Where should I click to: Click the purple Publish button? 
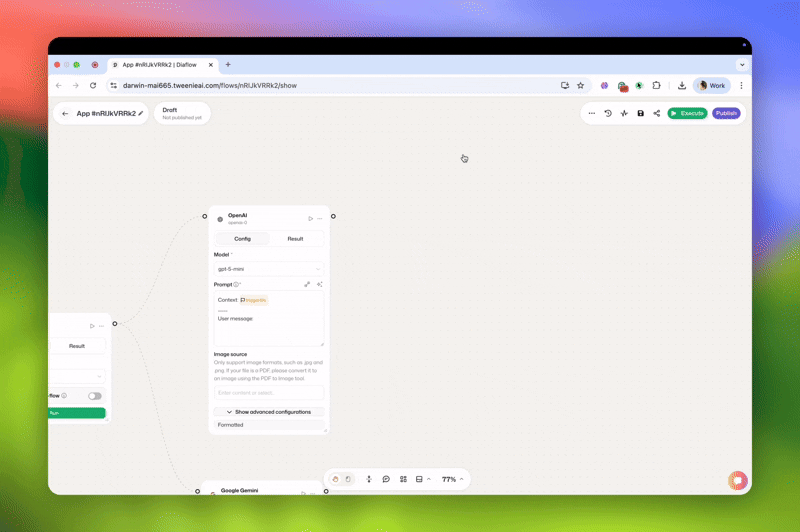(726, 113)
